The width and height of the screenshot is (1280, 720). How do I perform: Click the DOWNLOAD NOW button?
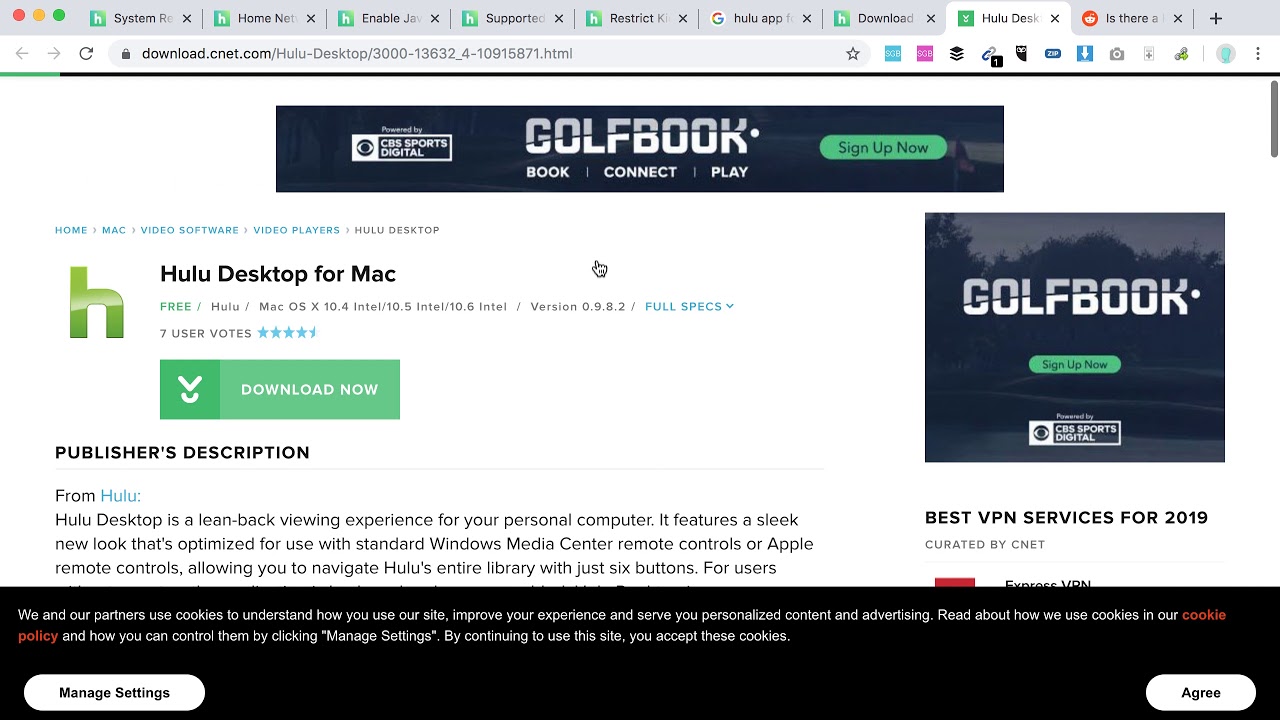click(x=280, y=390)
